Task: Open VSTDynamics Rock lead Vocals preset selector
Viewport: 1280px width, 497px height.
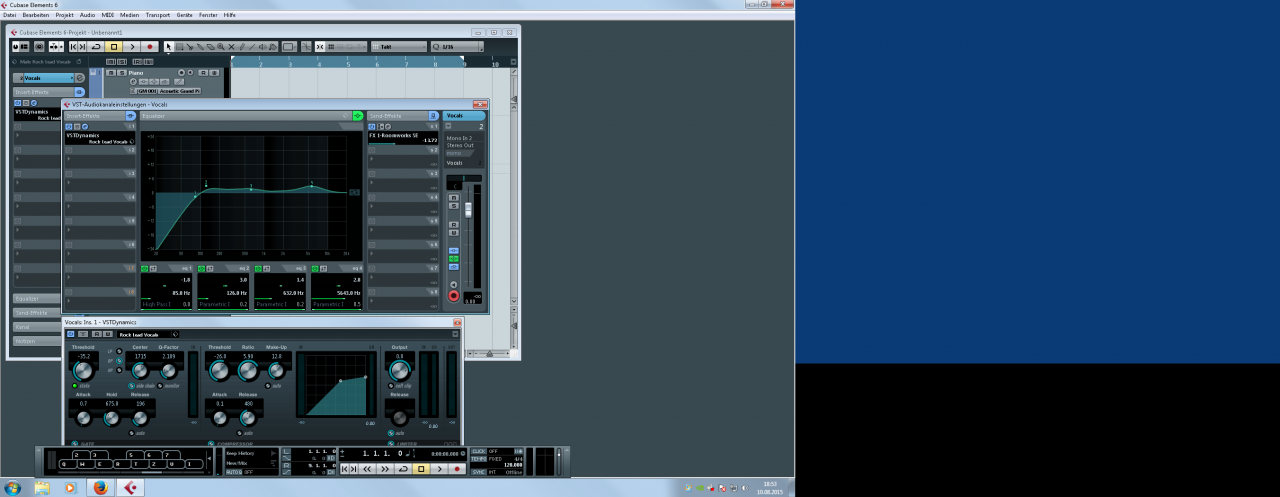Action: (x=147, y=334)
